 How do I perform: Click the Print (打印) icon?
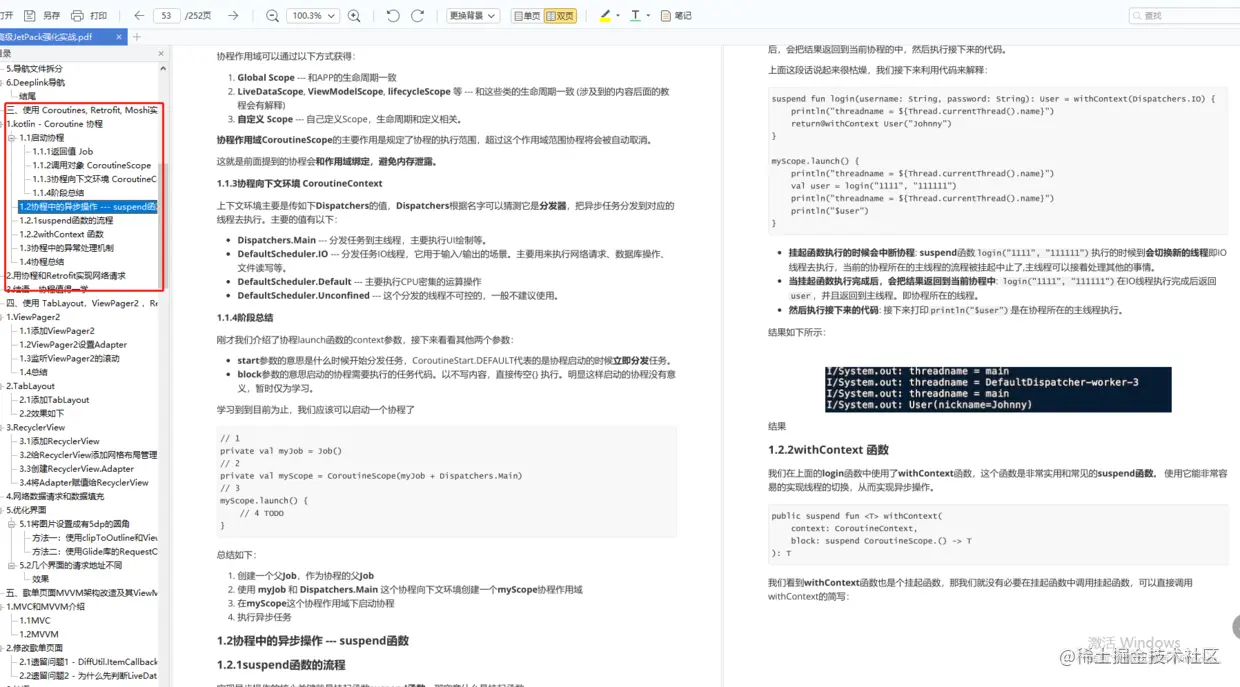click(x=77, y=16)
